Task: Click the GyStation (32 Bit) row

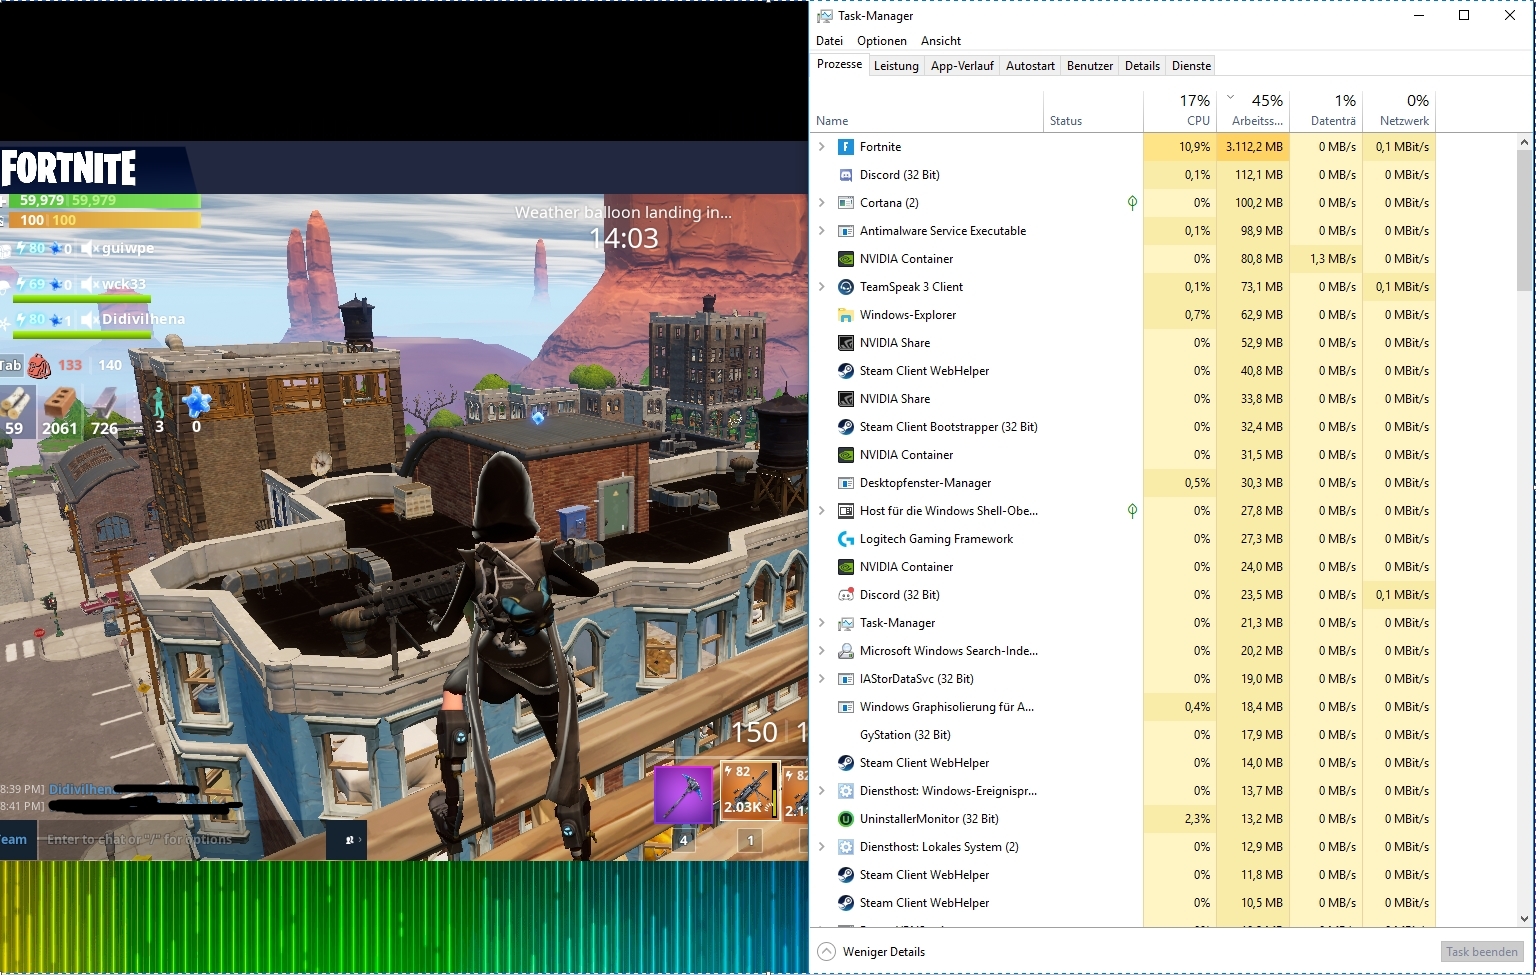Action: 1122,735
